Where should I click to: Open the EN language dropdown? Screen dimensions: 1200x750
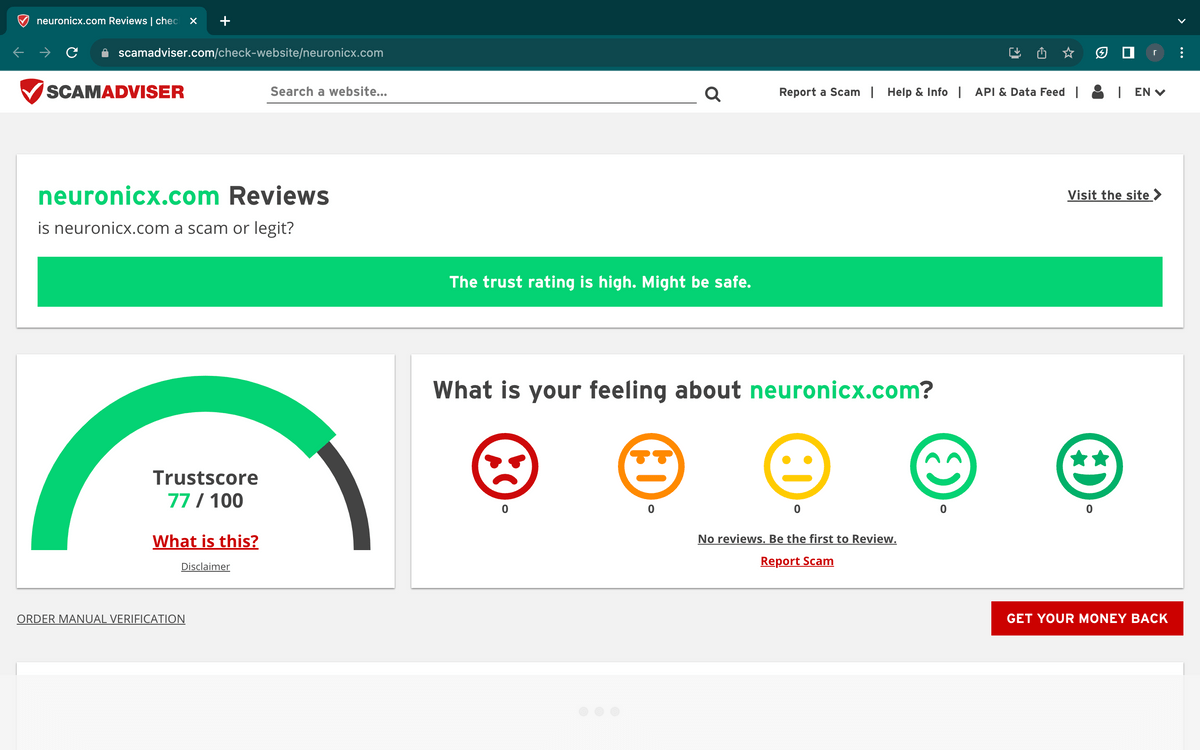[1150, 92]
